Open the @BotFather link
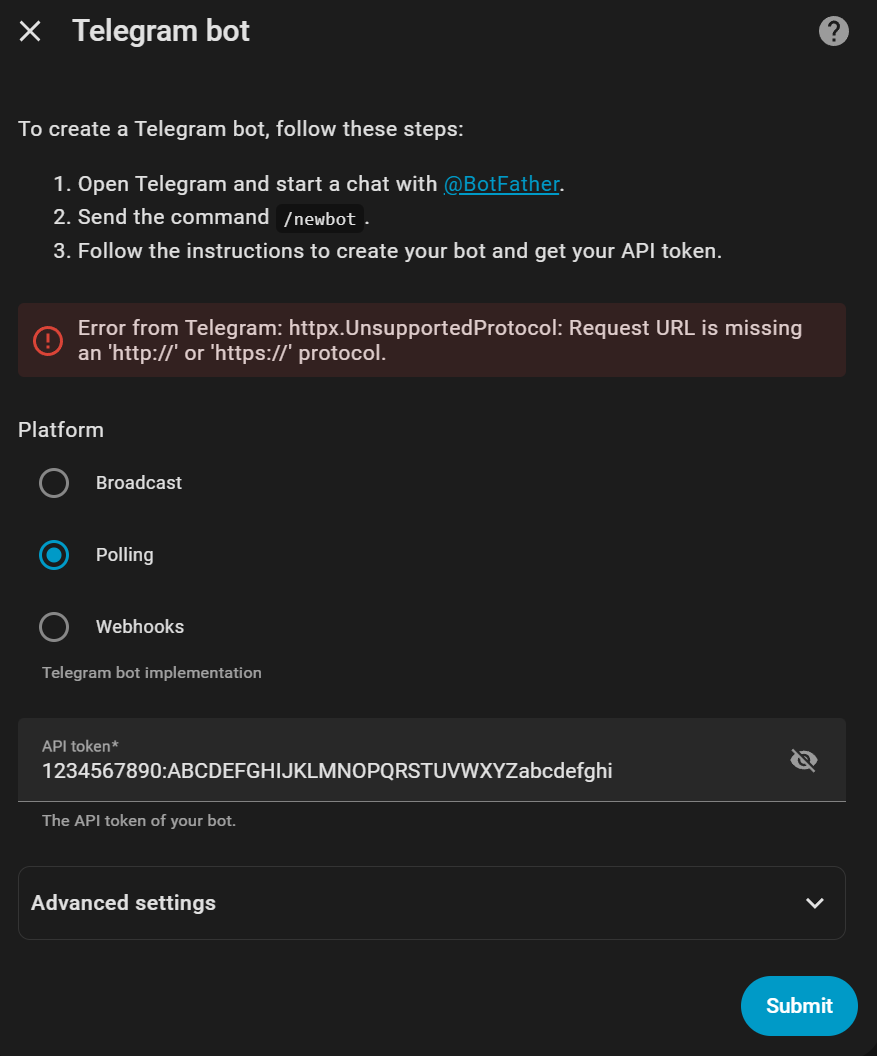 click(x=501, y=184)
